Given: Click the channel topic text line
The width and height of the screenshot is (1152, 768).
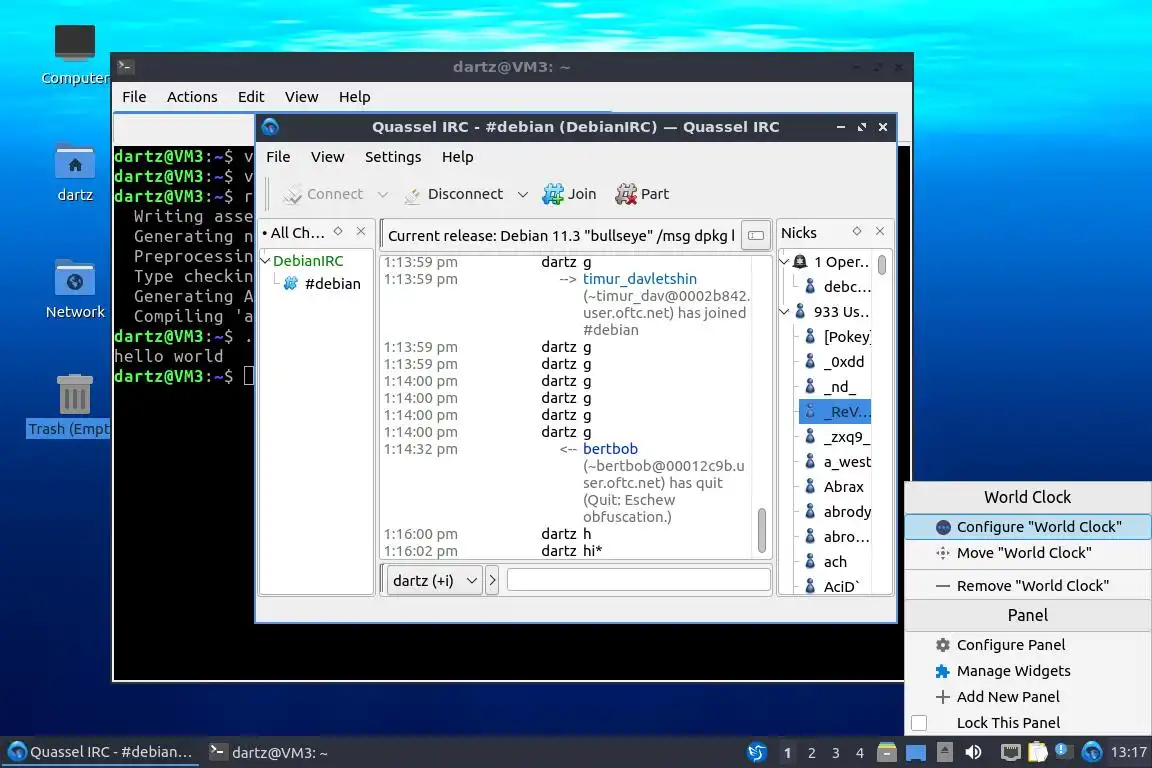Looking at the screenshot, I should coord(561,236).
